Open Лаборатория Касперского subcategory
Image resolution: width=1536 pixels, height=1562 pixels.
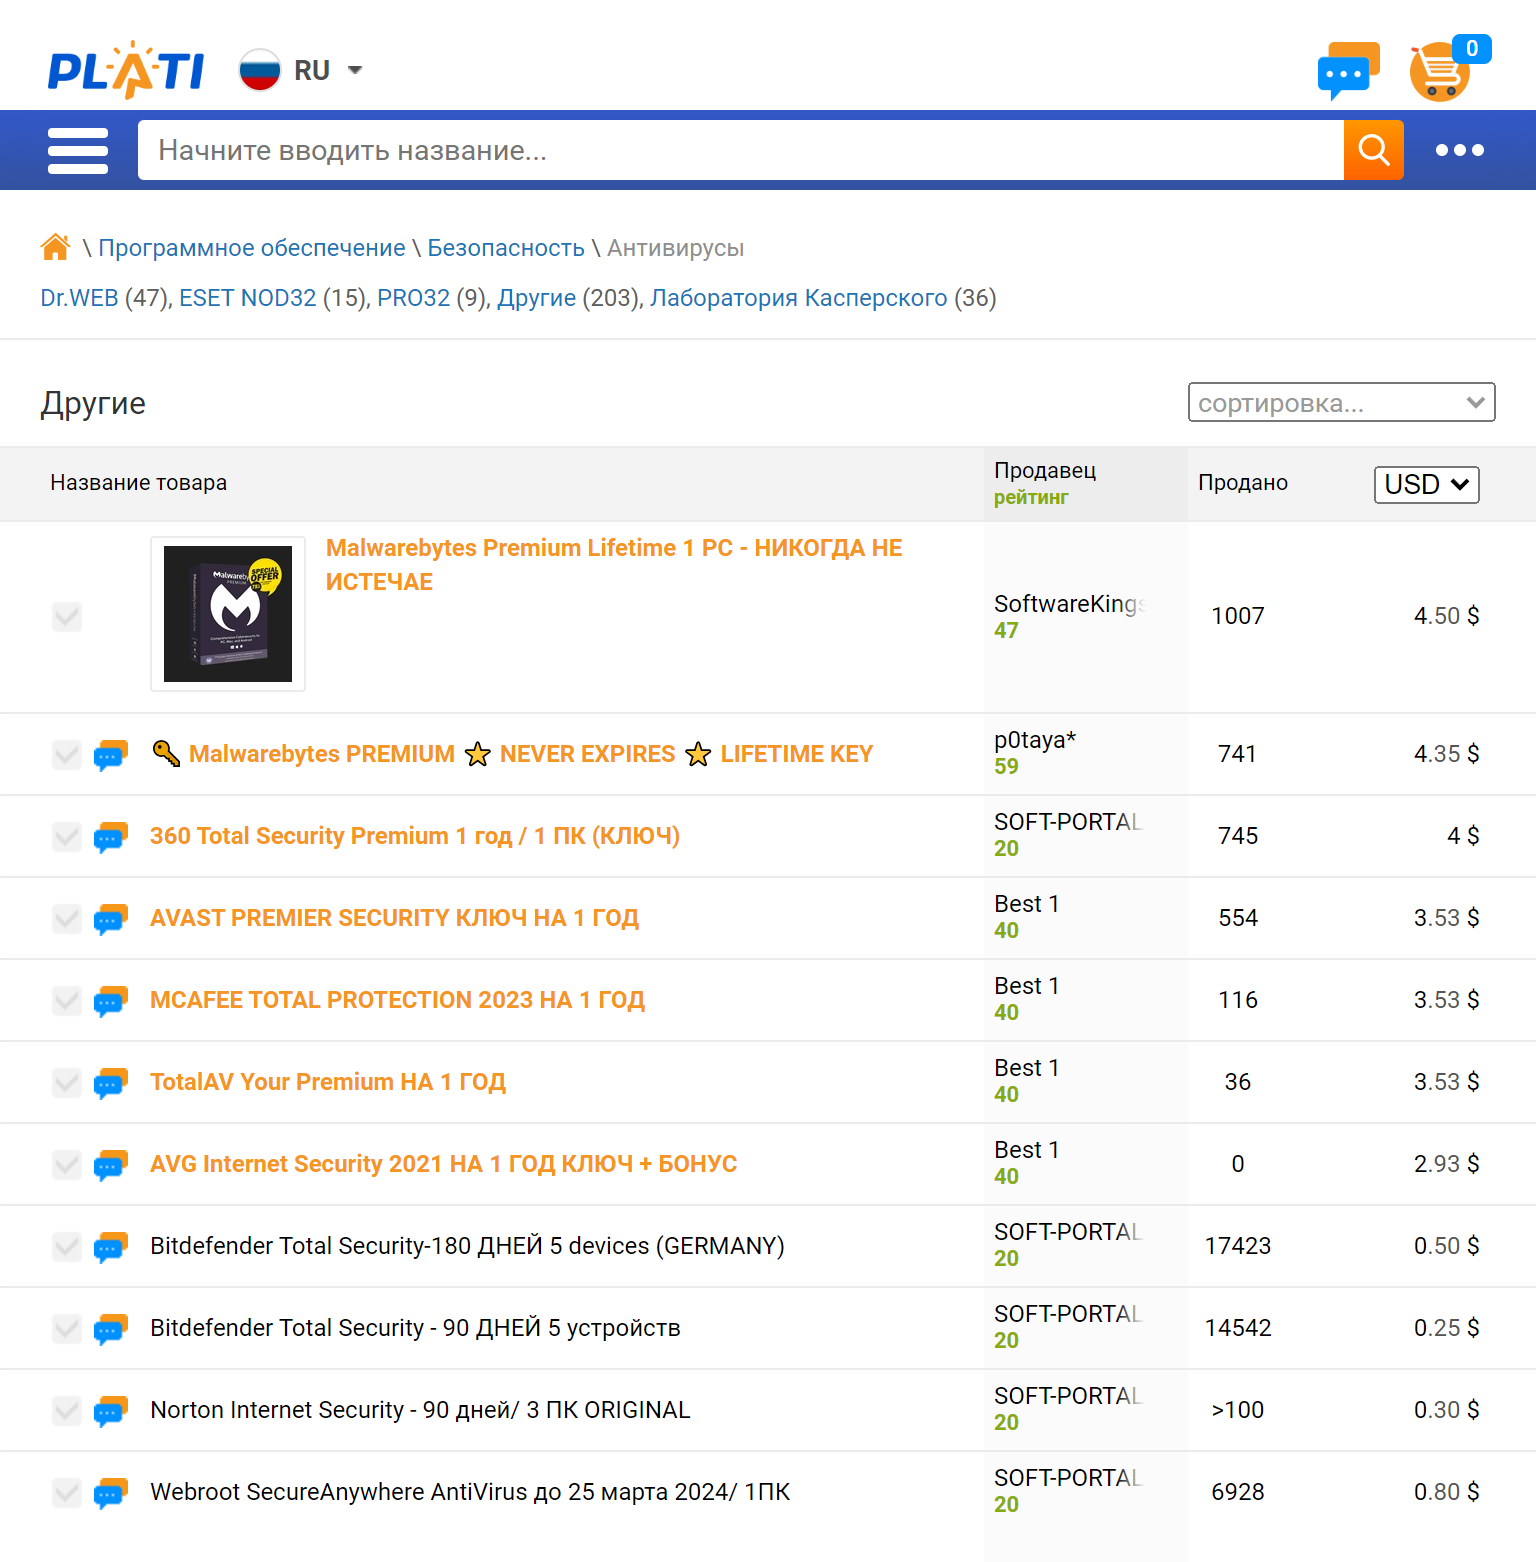tap(798, 298)
